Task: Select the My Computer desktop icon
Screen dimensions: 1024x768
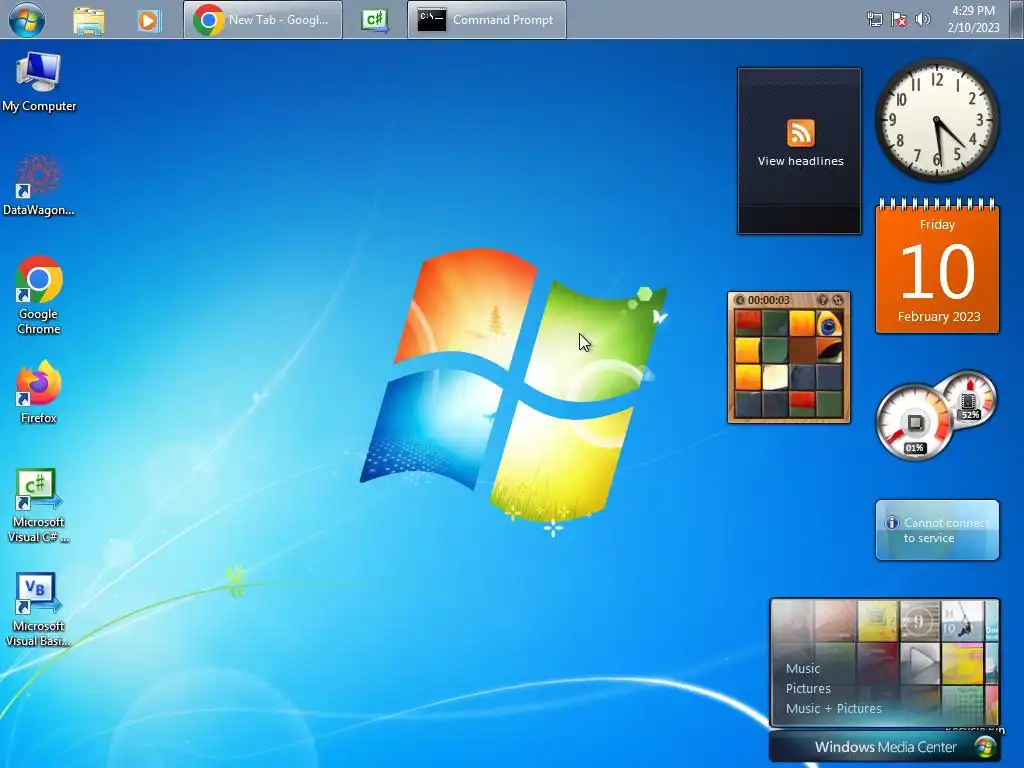Action: point(39,82)
